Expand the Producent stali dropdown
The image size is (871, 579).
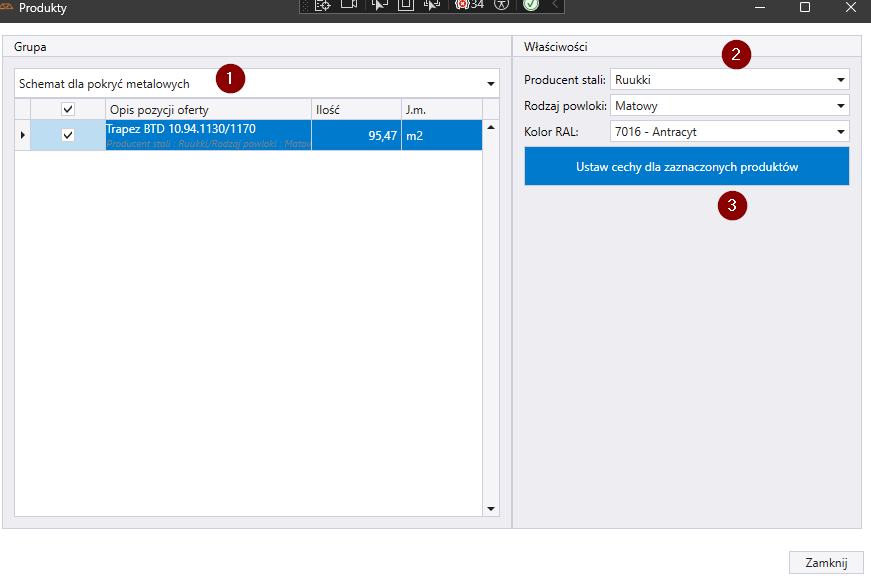pos(840,80)
